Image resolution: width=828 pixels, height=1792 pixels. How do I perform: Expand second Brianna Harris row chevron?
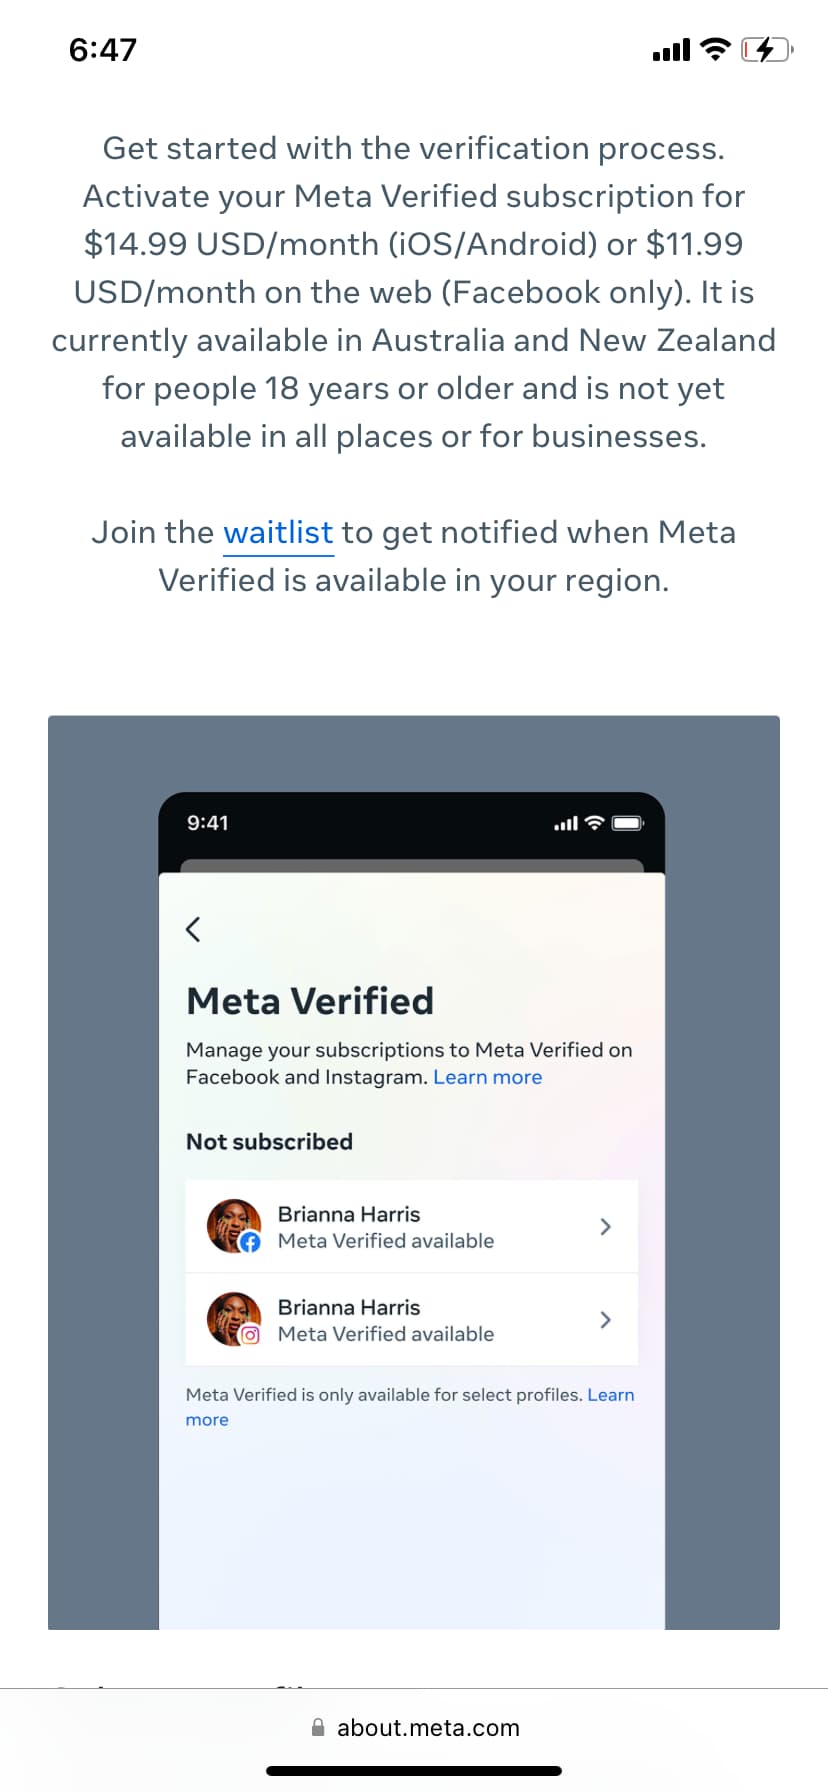point(605,1320)
